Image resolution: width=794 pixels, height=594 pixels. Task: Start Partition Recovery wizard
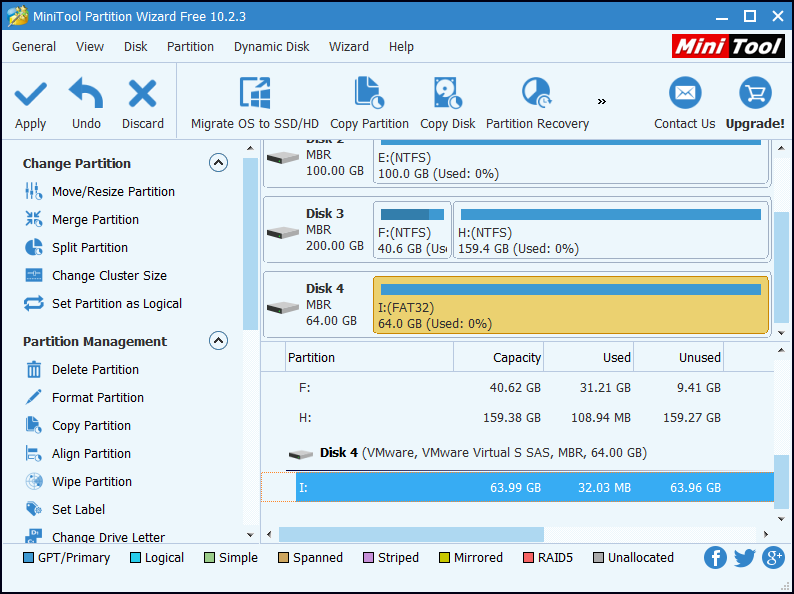point(537,104)
